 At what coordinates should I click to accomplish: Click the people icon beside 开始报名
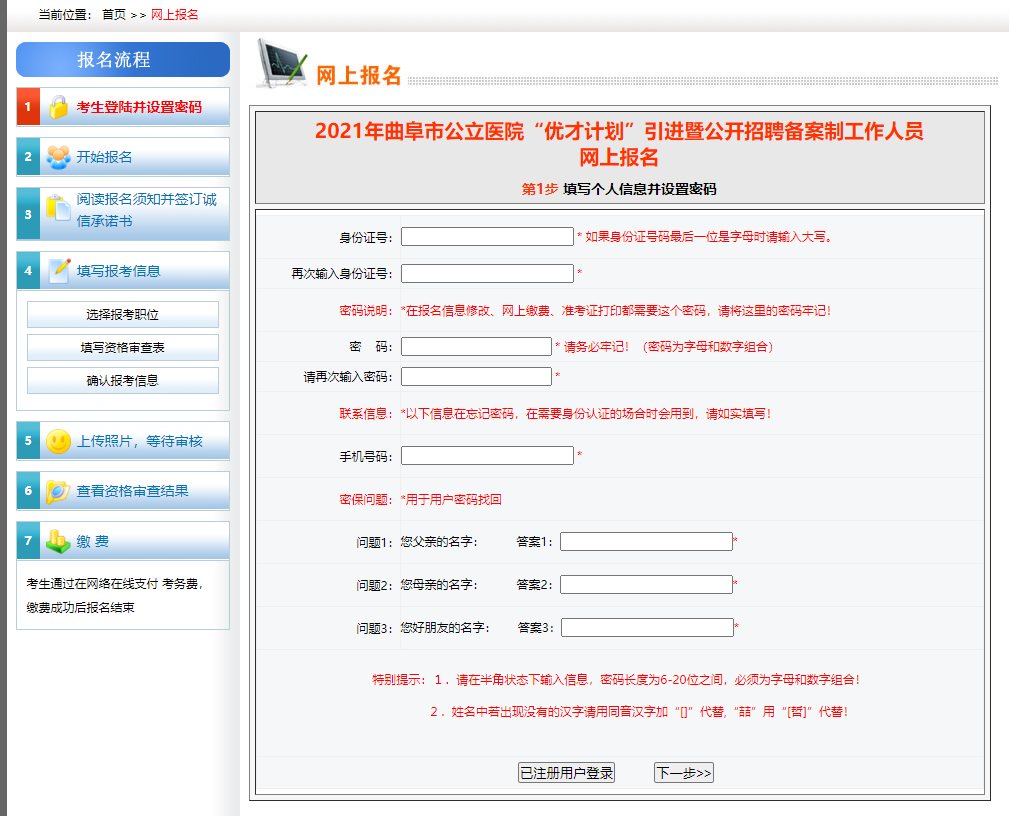tap(59, 157)
